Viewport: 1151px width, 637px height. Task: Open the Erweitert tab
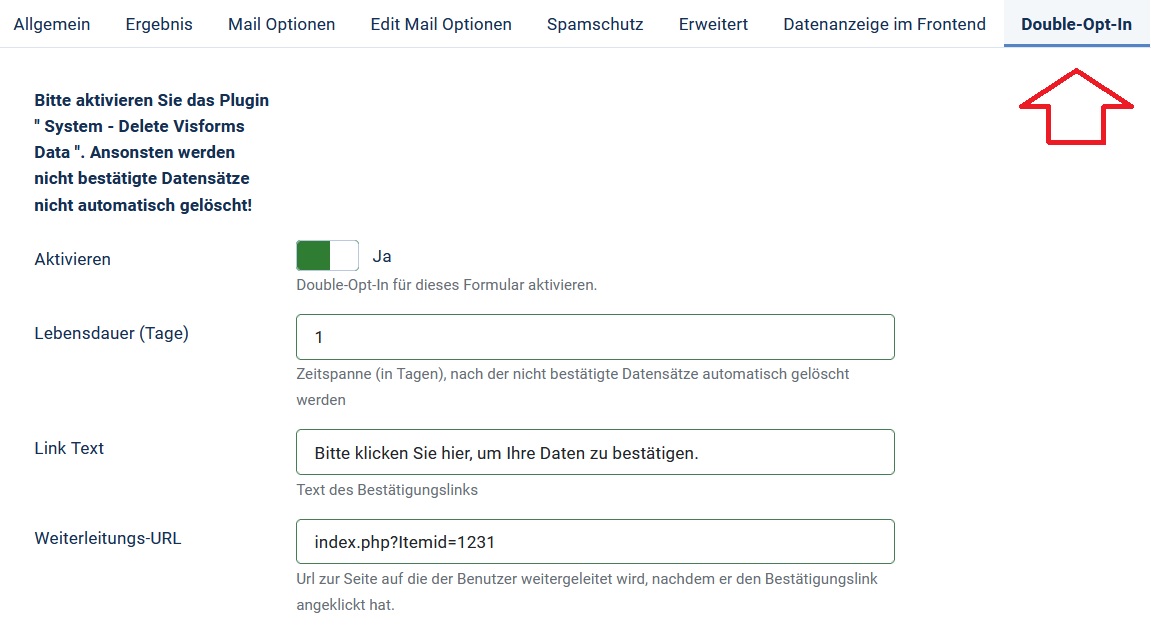(713, 23)
